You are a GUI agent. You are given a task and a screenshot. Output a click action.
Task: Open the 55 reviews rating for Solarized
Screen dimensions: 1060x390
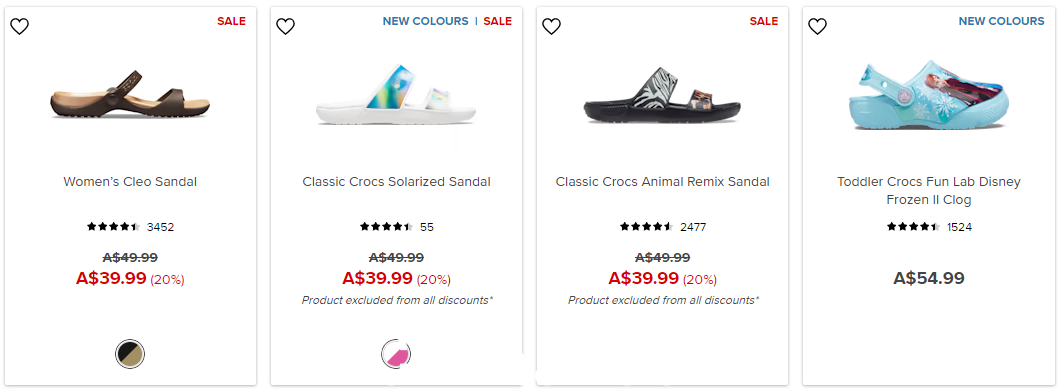pyautogui.click(x=397, y=227)
